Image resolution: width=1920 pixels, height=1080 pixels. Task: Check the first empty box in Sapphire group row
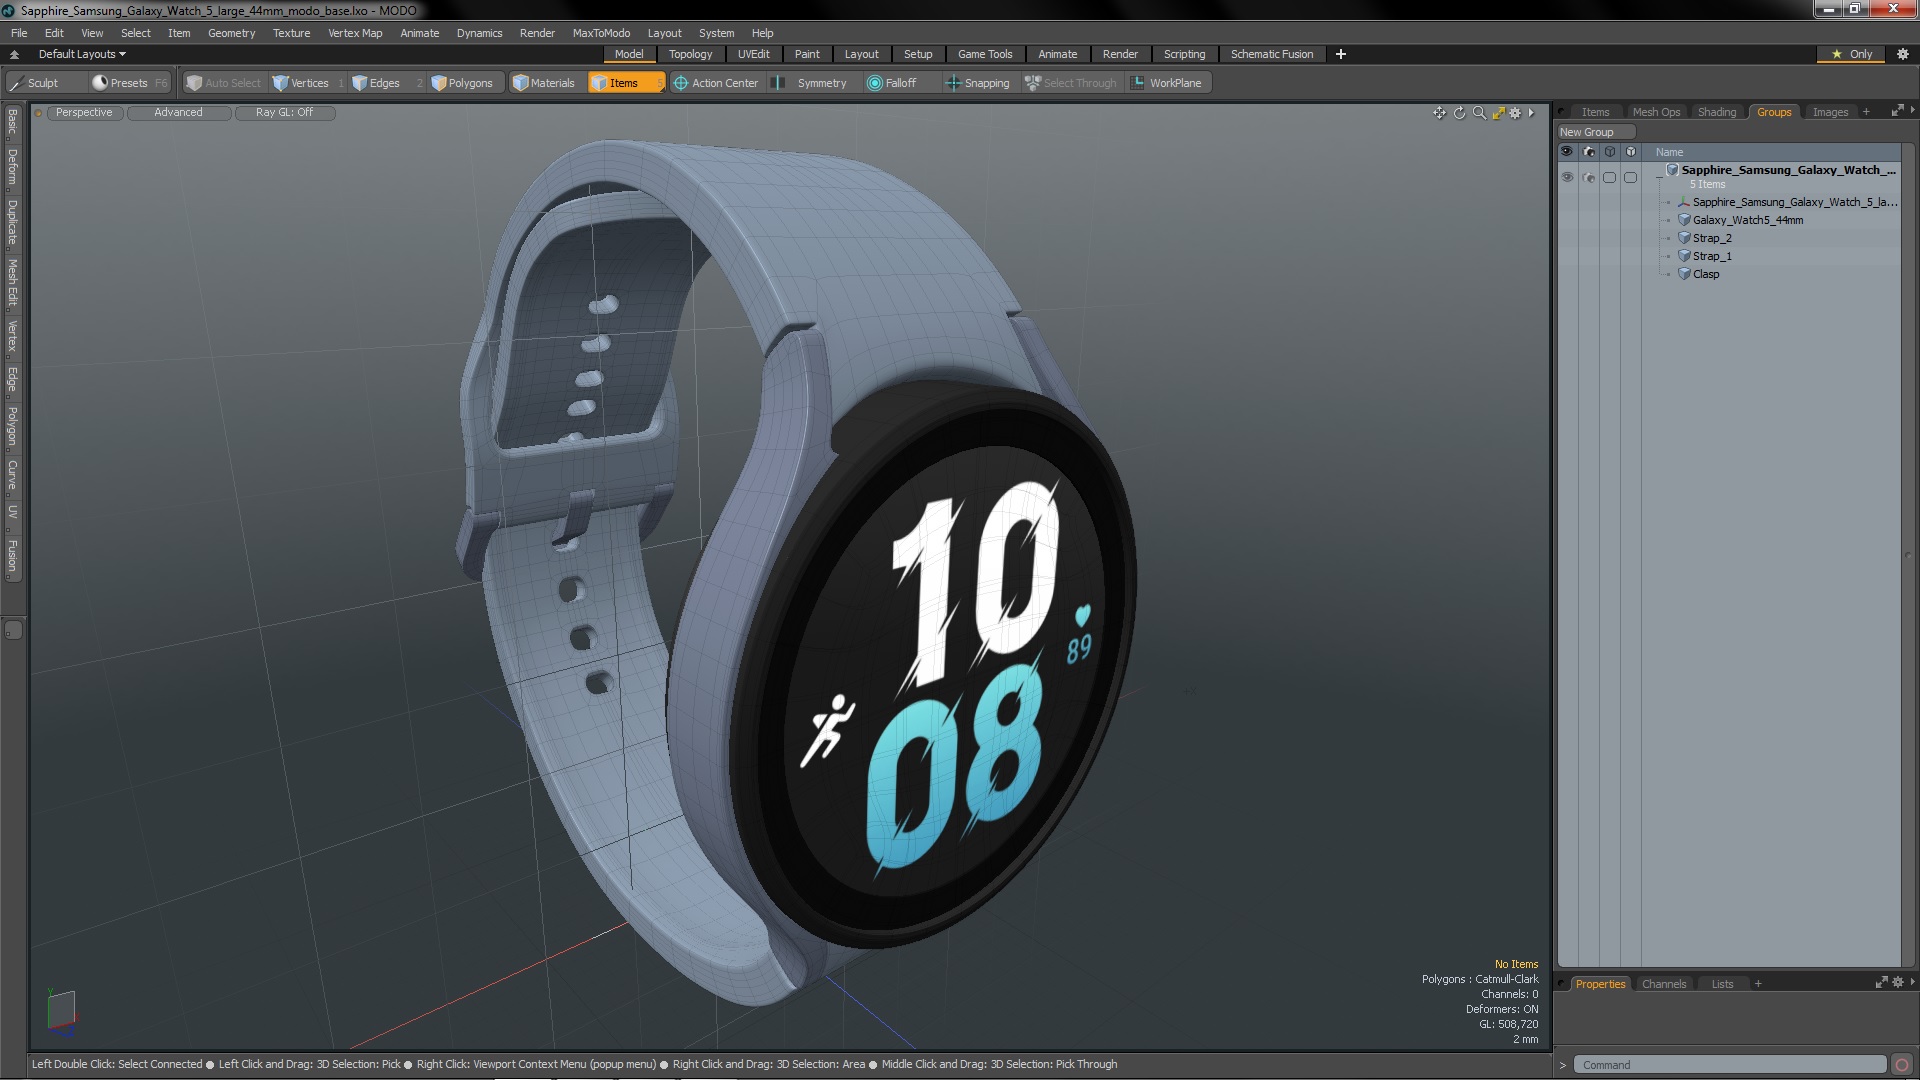pos(1609,177)
